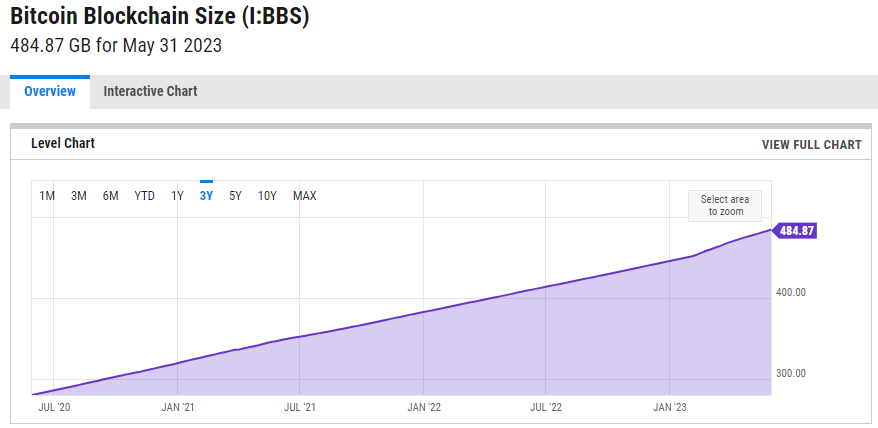This screenshot has height=428, width=878.
Task: Click the Level Chart title
Action: (63, 143)
